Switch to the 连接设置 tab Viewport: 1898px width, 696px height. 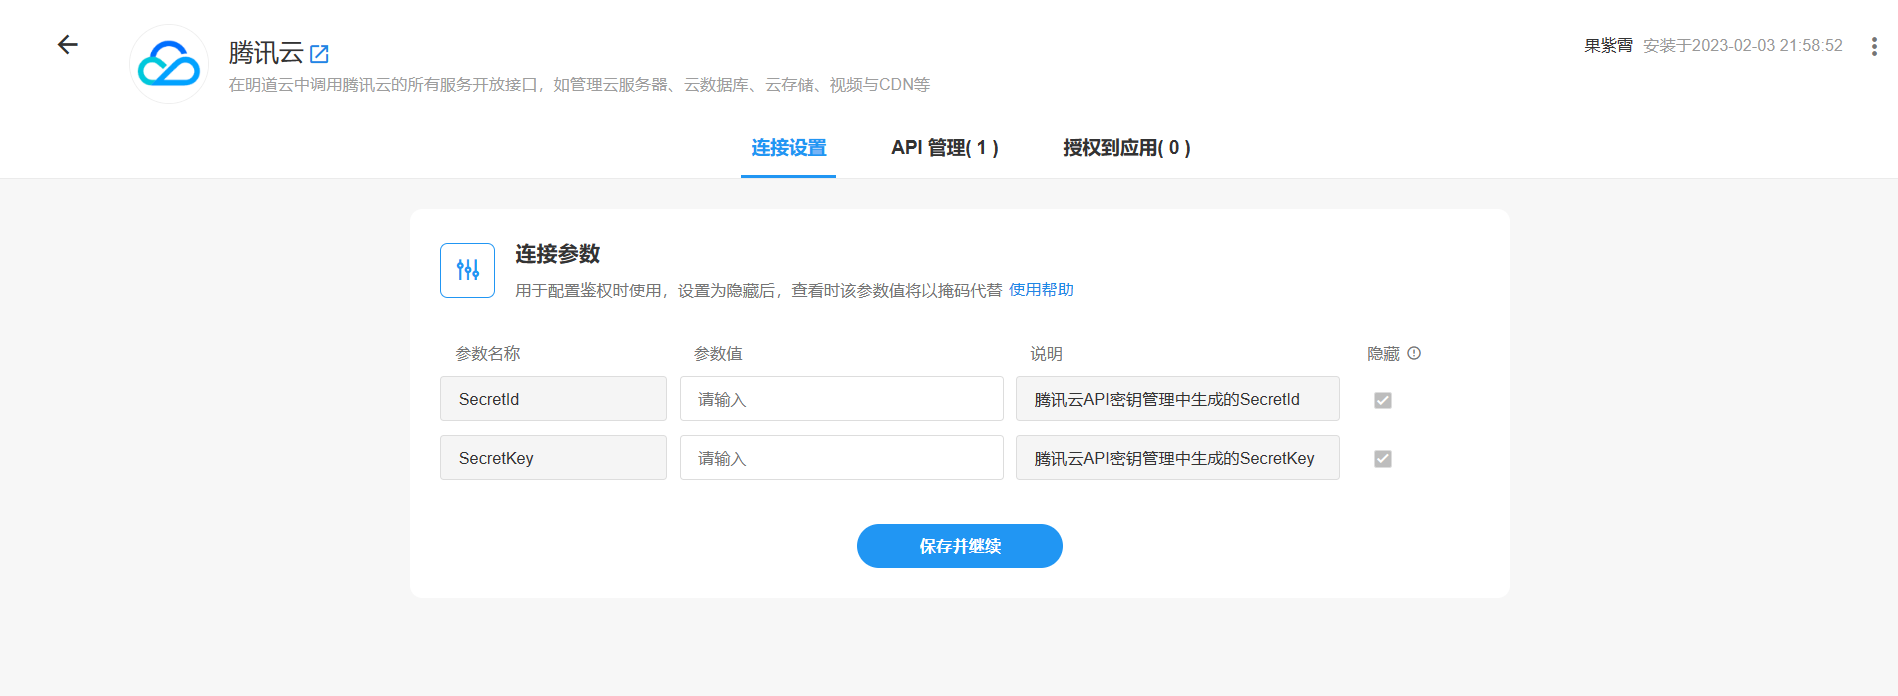pos(788,148)
